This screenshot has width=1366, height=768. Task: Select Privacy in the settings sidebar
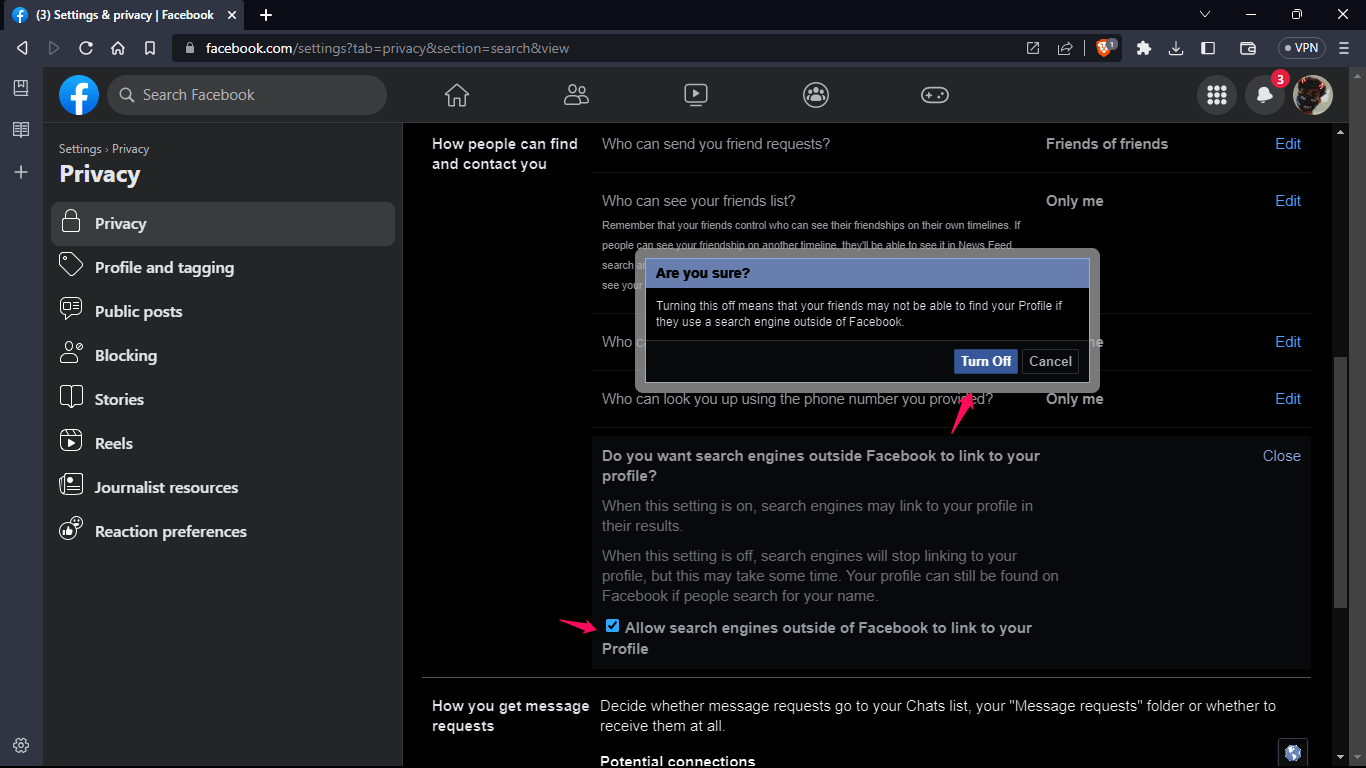[x=223, y=224]
